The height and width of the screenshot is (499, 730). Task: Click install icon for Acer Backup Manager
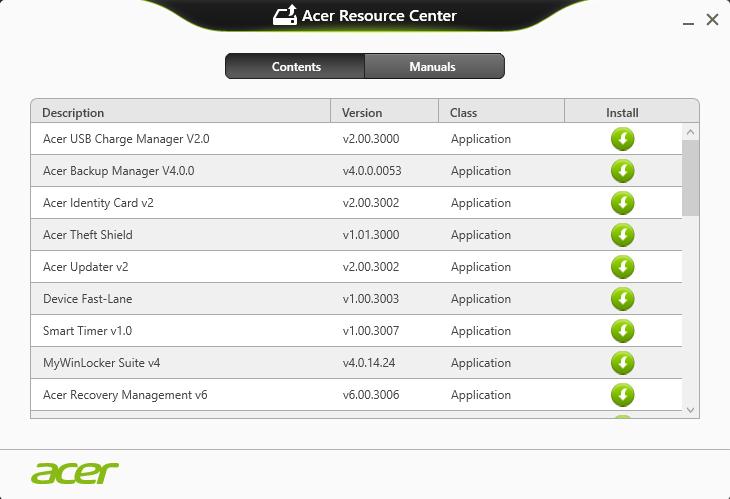point(622,171)
